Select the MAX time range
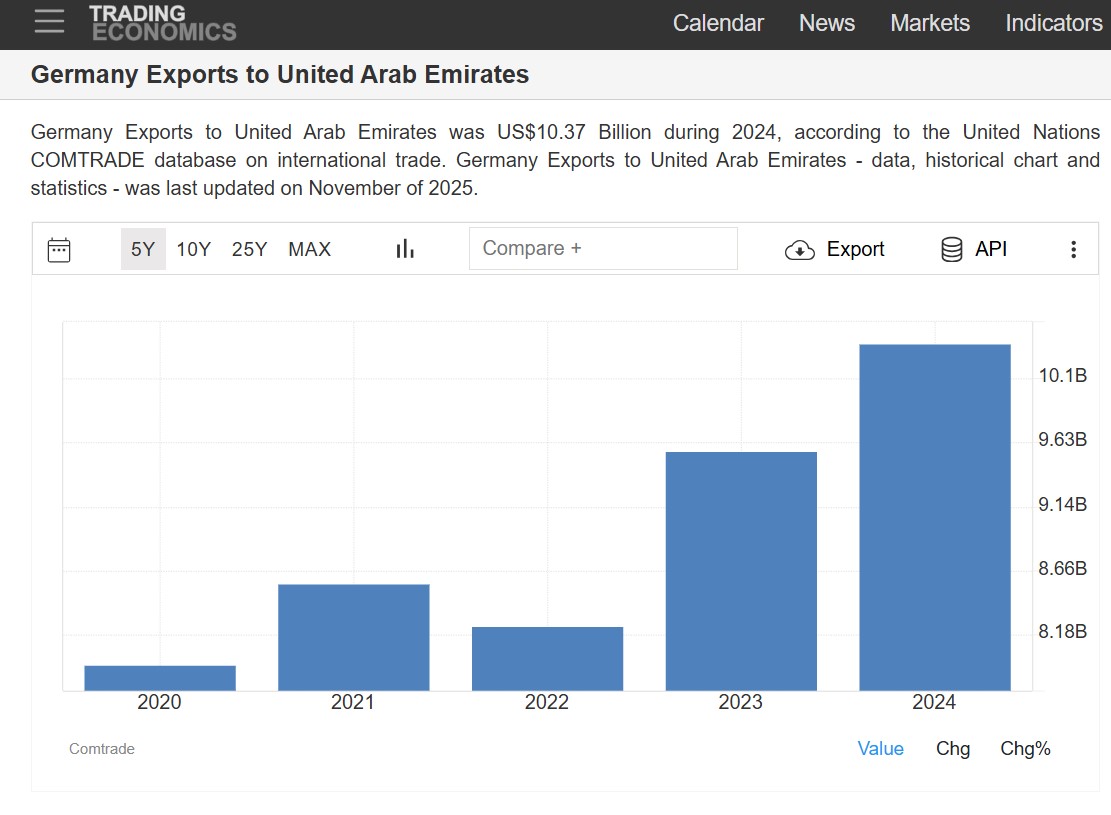 (x=310, y=249)
